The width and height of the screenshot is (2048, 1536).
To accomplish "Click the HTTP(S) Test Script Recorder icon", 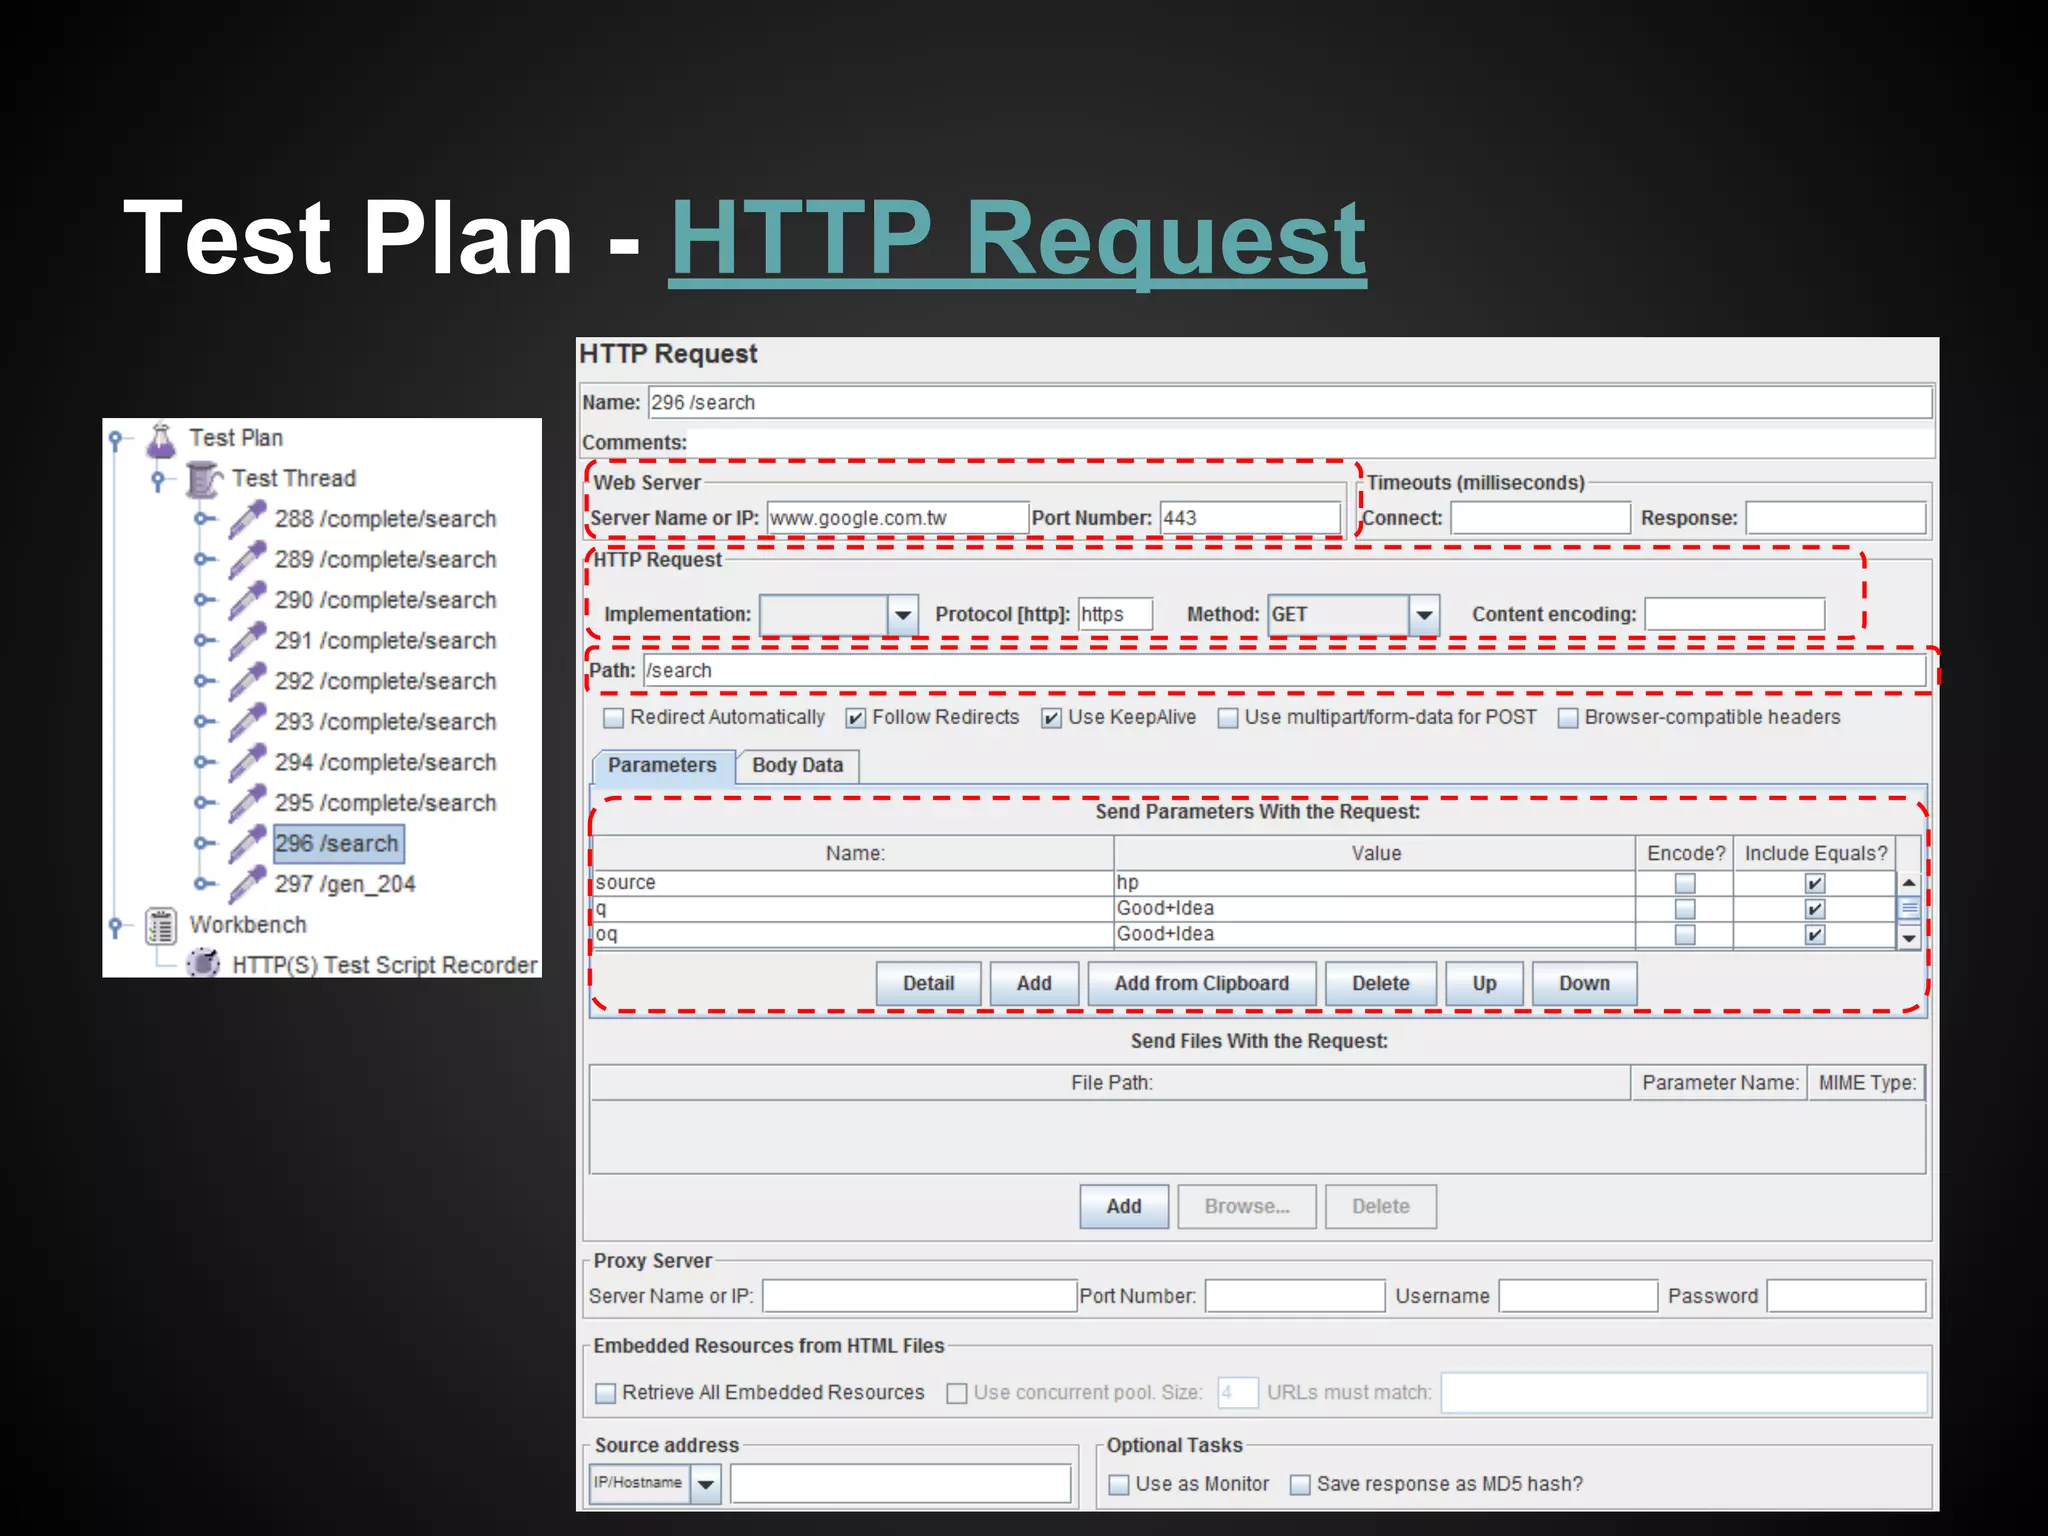I will (204, 965).
